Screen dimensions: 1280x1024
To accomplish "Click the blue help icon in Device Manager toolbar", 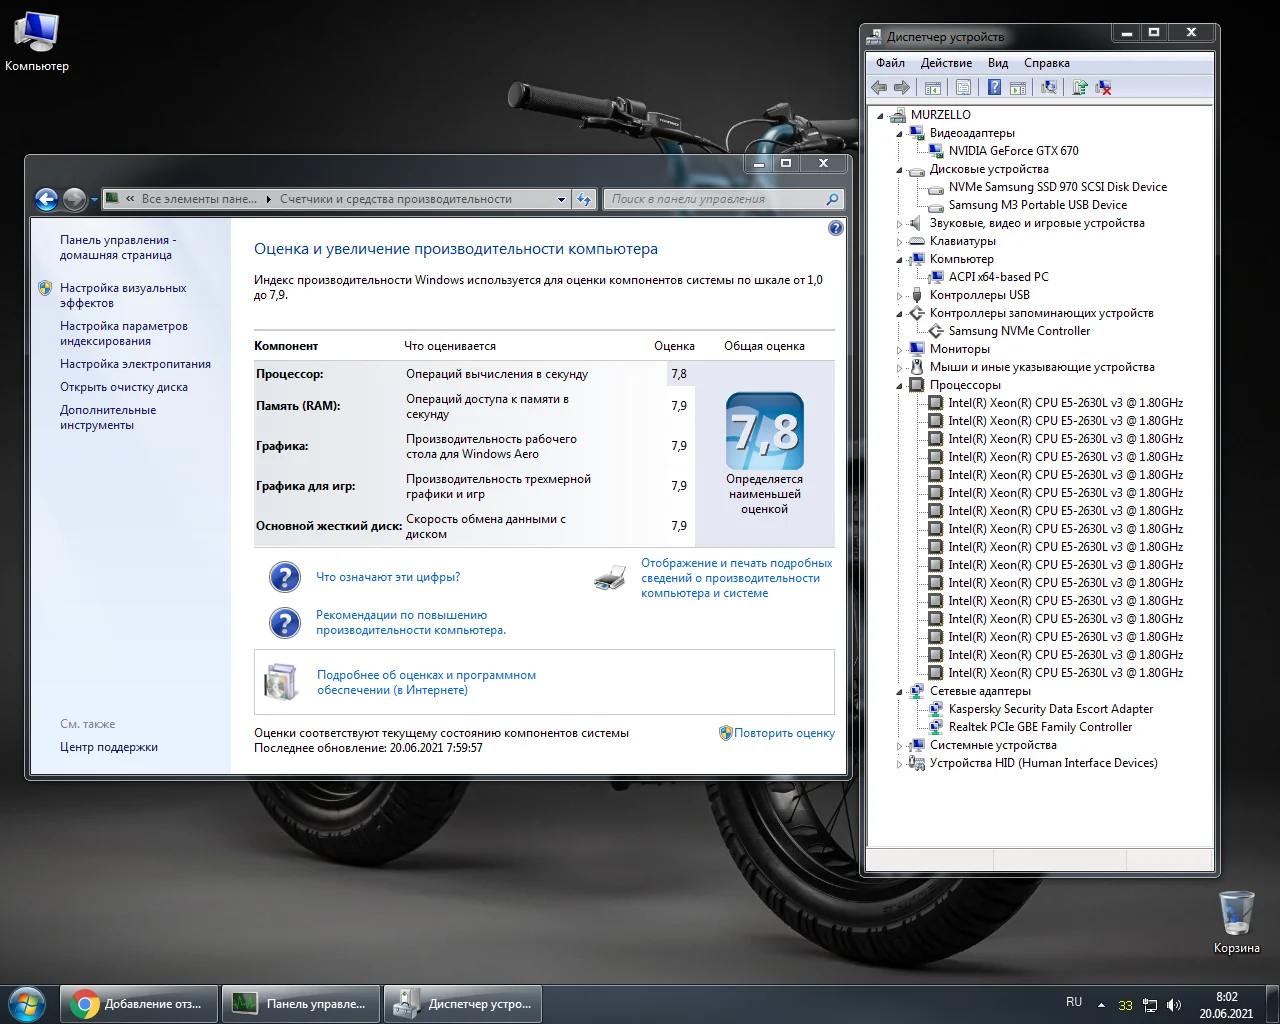I will (x=994, y=88).
